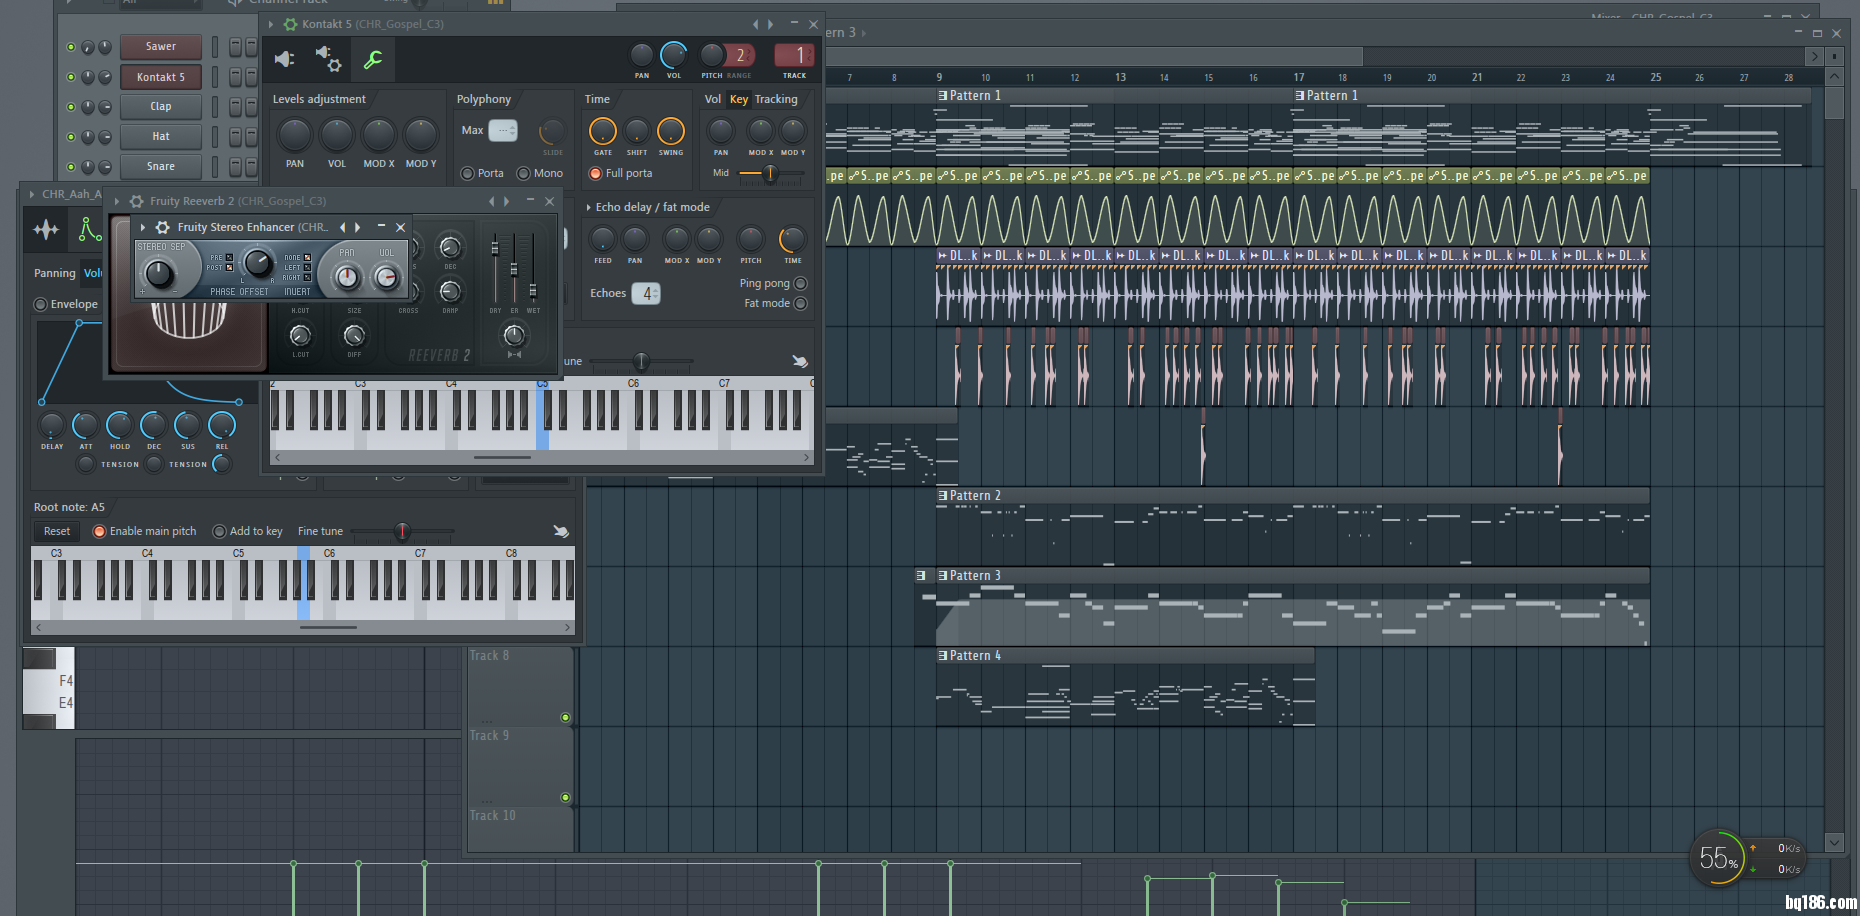Image resolution: width=1860 pixels, height=916 pixels.
Task: Select INVERT LEFT in Stereo Enhancer
Action: (x=307, y=267)
